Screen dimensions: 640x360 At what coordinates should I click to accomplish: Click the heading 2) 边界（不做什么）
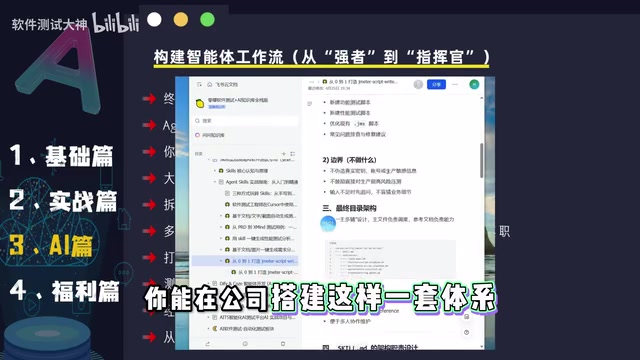(349, 160)
